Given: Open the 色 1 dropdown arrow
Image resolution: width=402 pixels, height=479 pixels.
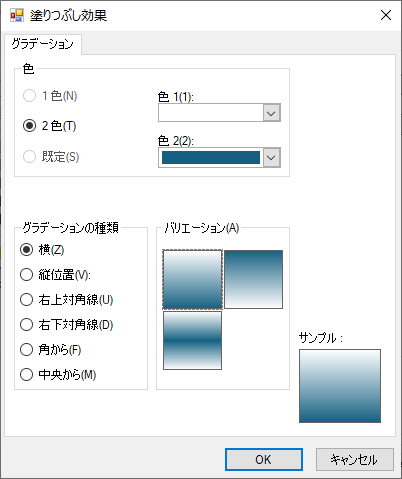Looking at the screenshot, I should point(271,113).
